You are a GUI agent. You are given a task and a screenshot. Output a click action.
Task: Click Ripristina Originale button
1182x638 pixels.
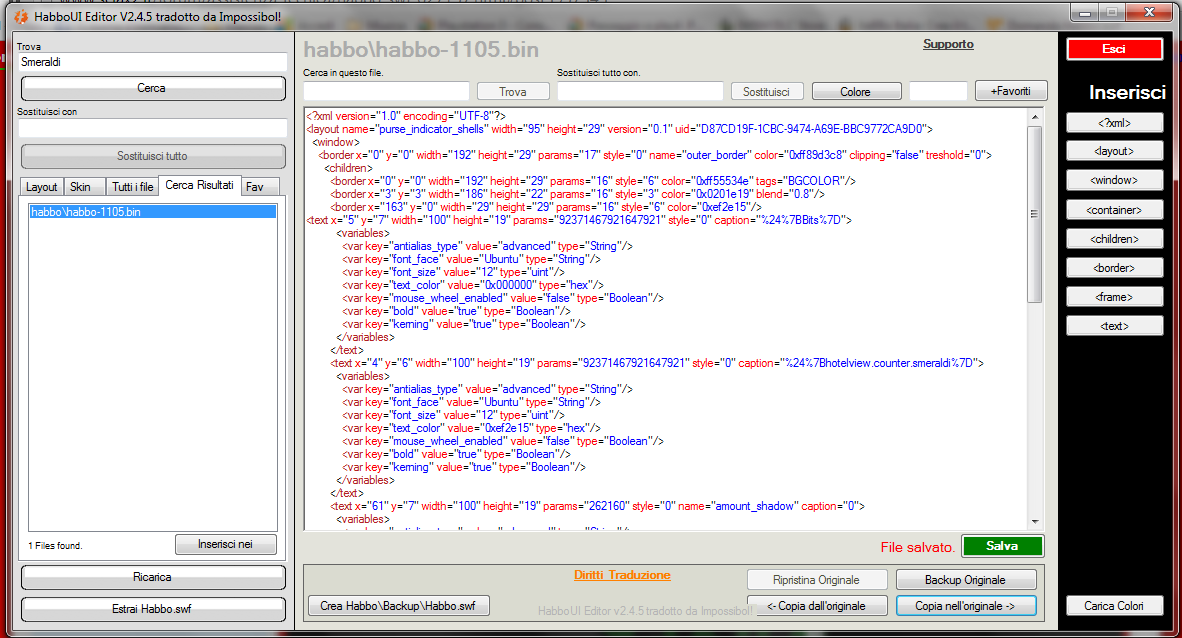coord(816,580)
